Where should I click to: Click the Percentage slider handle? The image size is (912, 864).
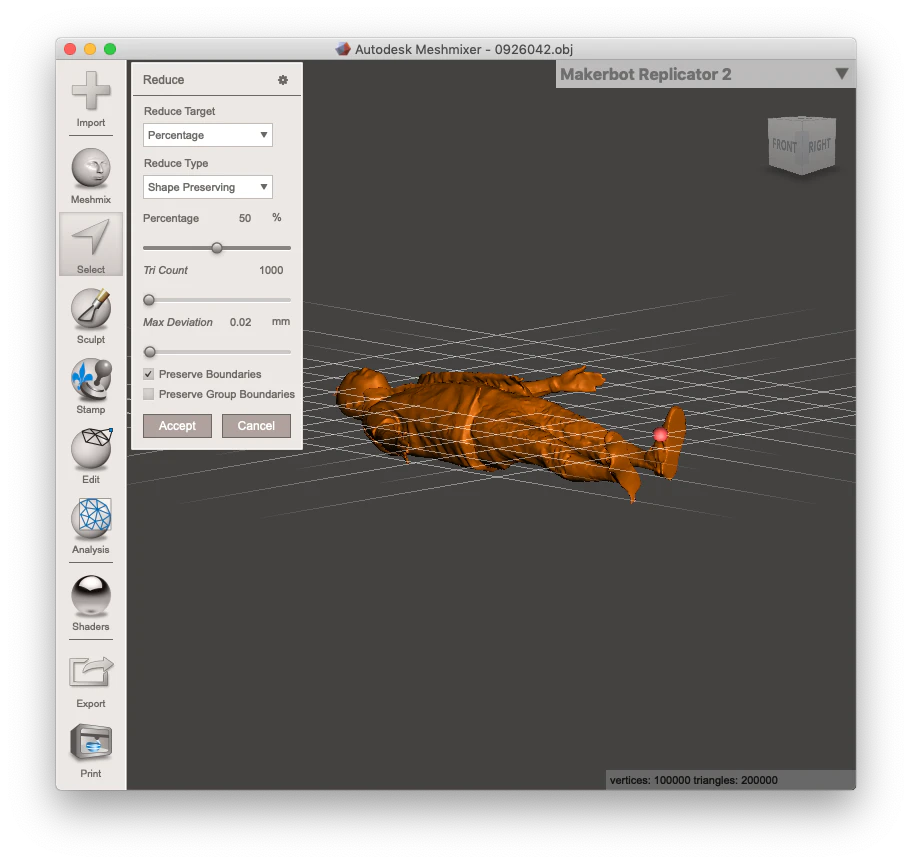pos(217,248)
